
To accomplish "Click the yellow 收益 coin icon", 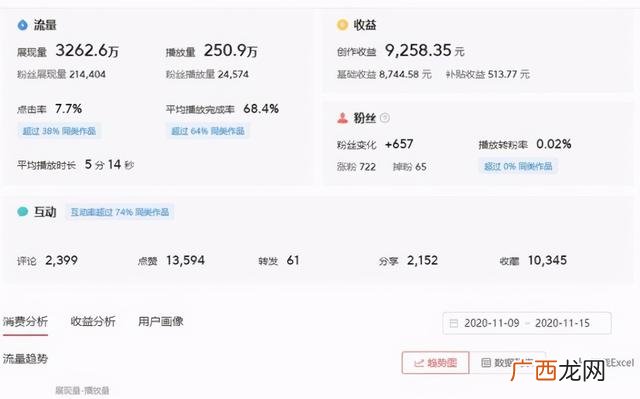I will [342, 25].
